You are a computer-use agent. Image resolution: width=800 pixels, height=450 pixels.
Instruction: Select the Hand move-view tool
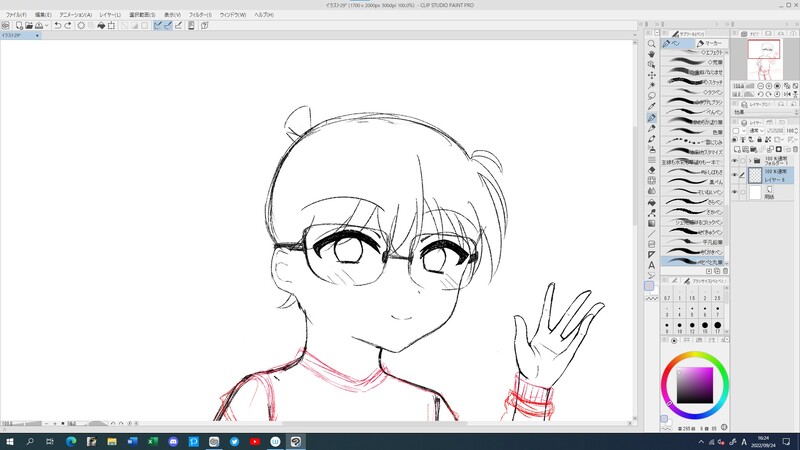(x=652, y=54)
